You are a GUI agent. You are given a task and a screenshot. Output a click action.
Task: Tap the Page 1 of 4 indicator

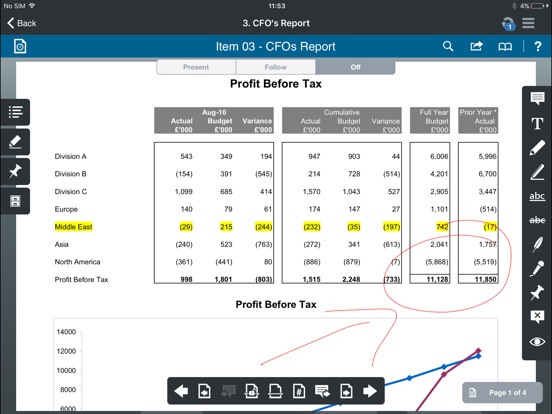point(502,393)
